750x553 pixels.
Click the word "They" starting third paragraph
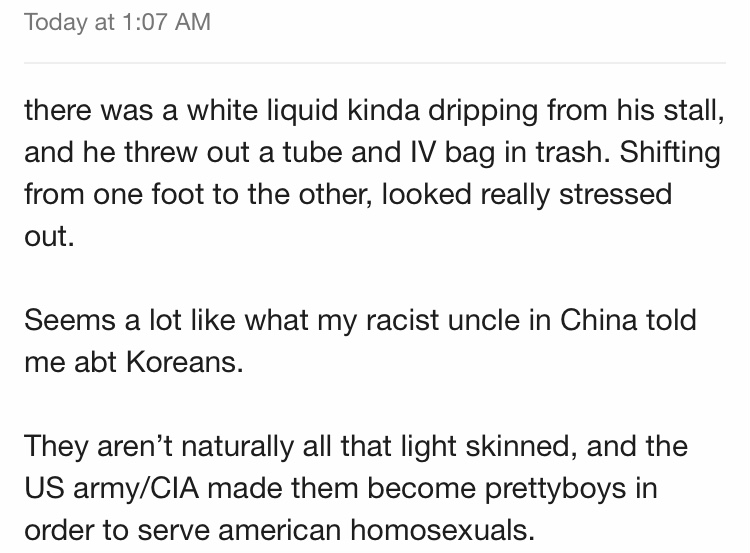tap(56, 448)
